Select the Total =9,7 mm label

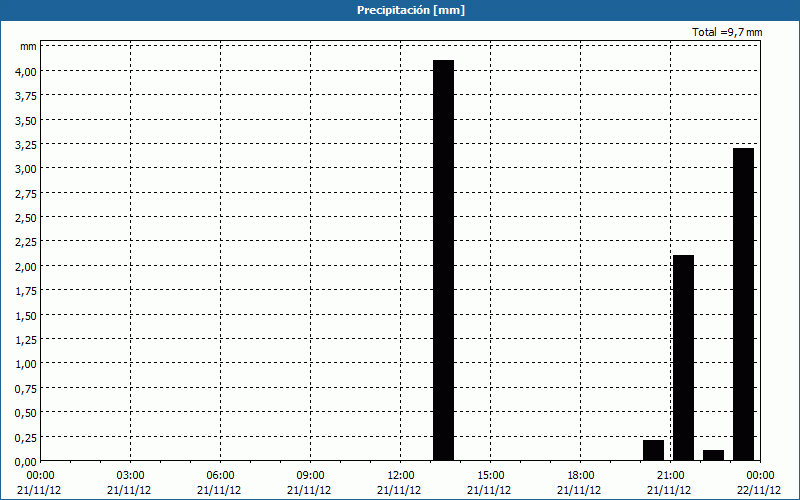pyautogui.click(x=727, y=32)
